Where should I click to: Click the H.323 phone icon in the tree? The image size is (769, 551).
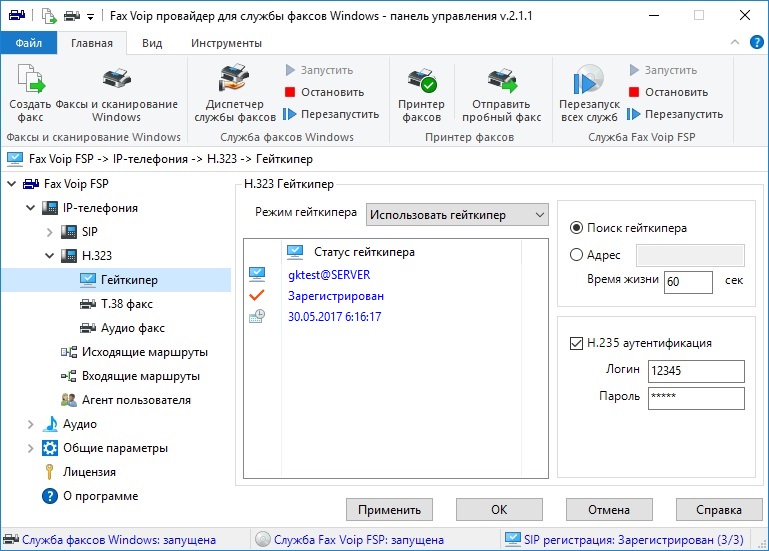[69, 256]
